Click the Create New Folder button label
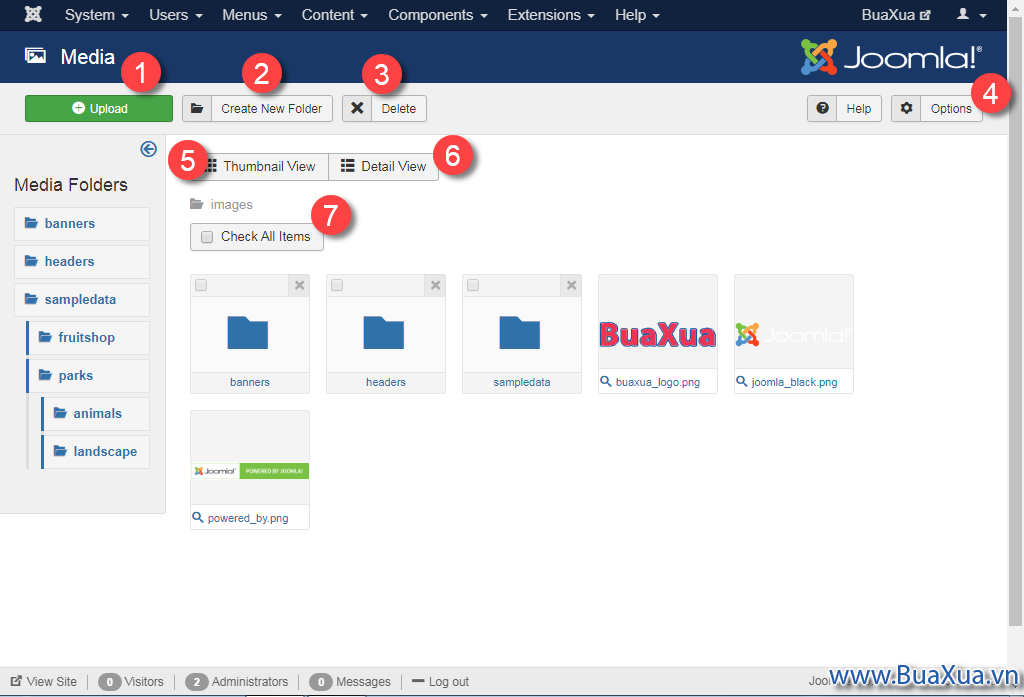Screen dimensions: 1024x697 click(x=271, y=108)
